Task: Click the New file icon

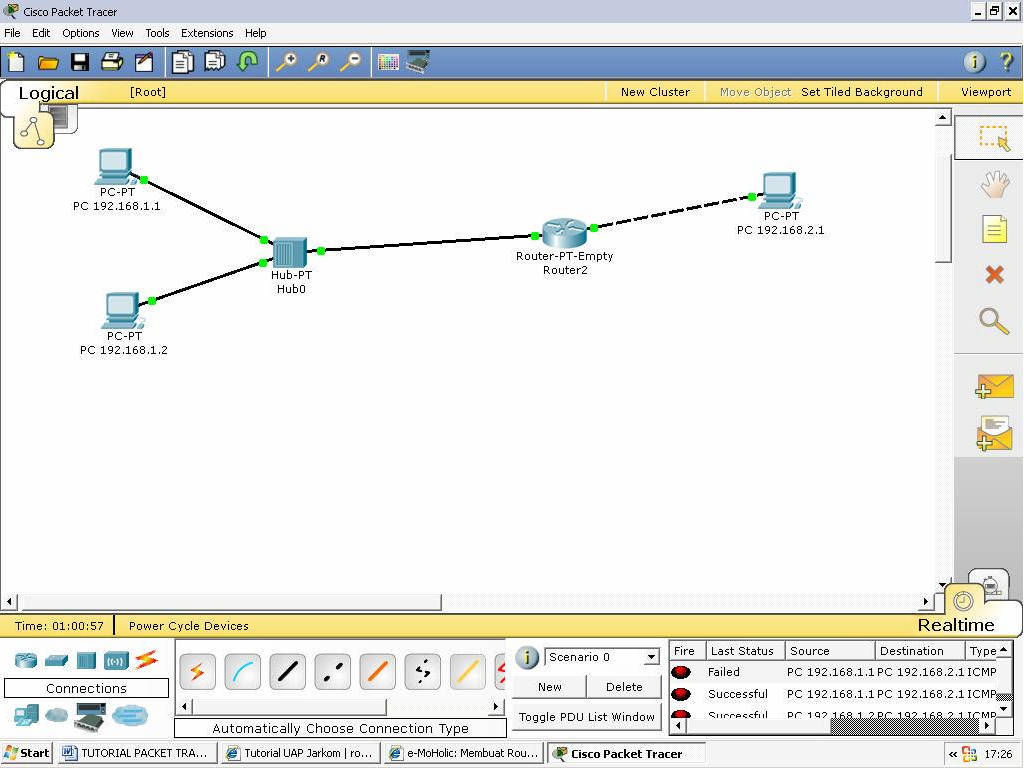Action: [16, 62]
